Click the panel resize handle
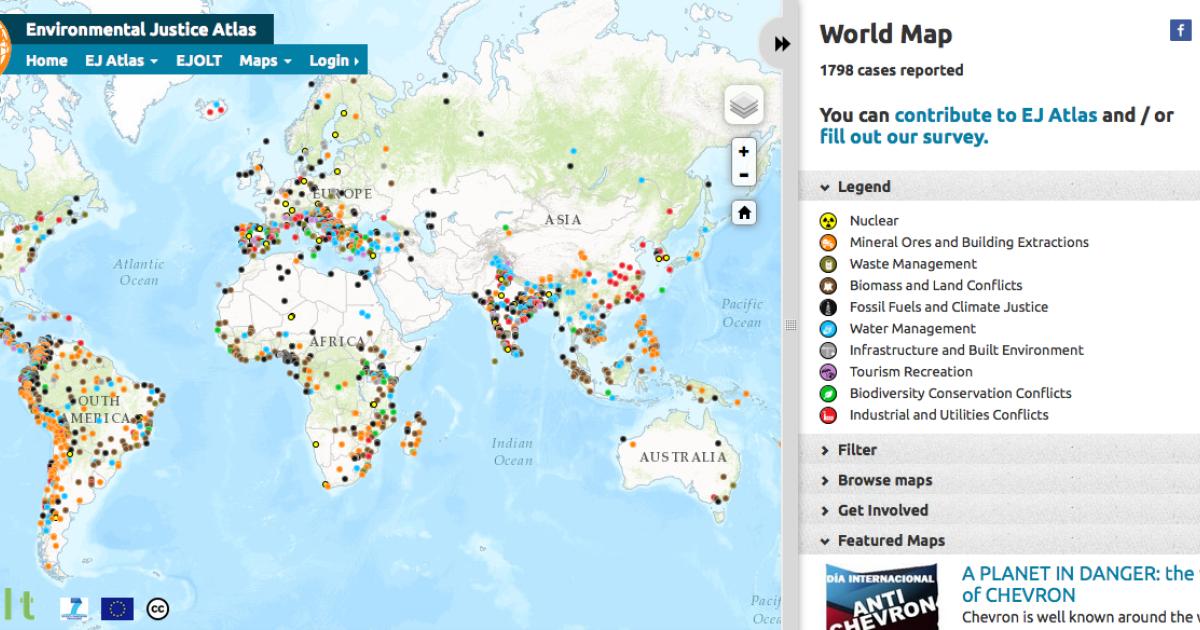 coord(790,325)
